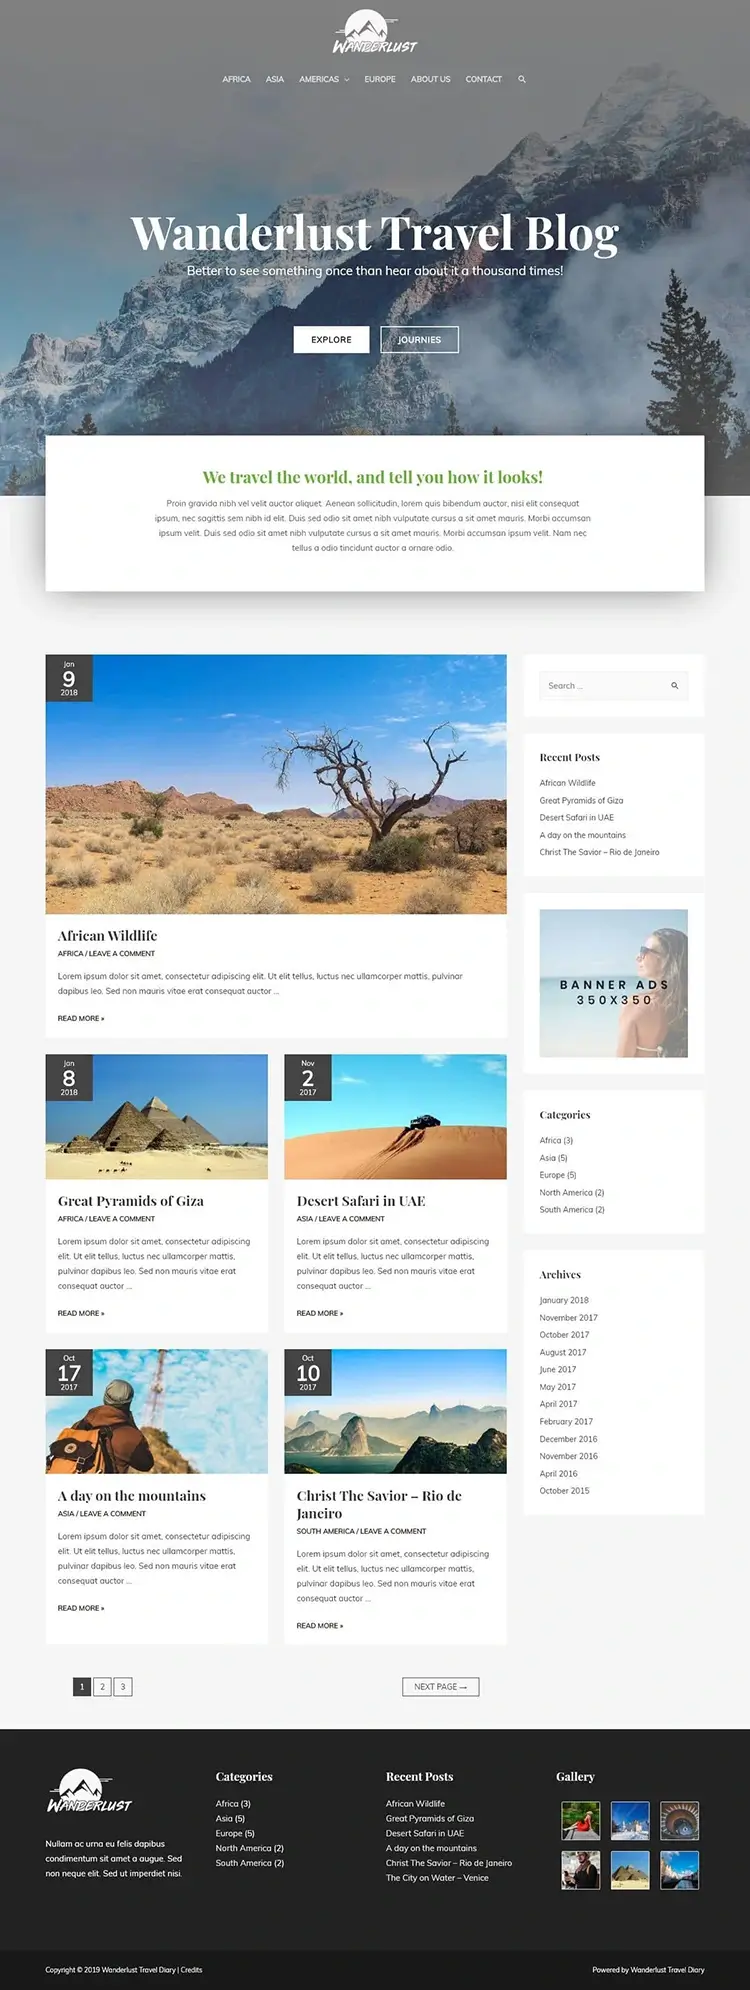
Task: Focus the sidebar Search input field
Action: pos(600,686)
